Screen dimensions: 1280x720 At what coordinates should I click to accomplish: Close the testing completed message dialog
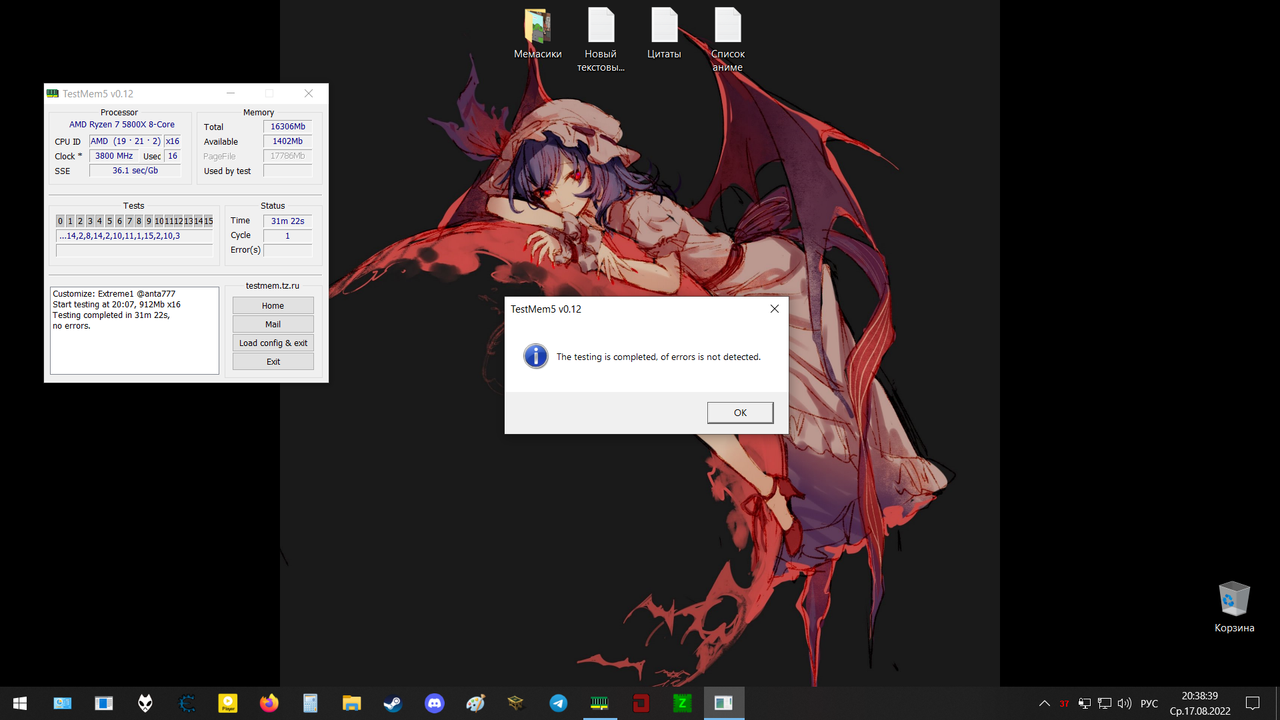[x=774, y=309]
